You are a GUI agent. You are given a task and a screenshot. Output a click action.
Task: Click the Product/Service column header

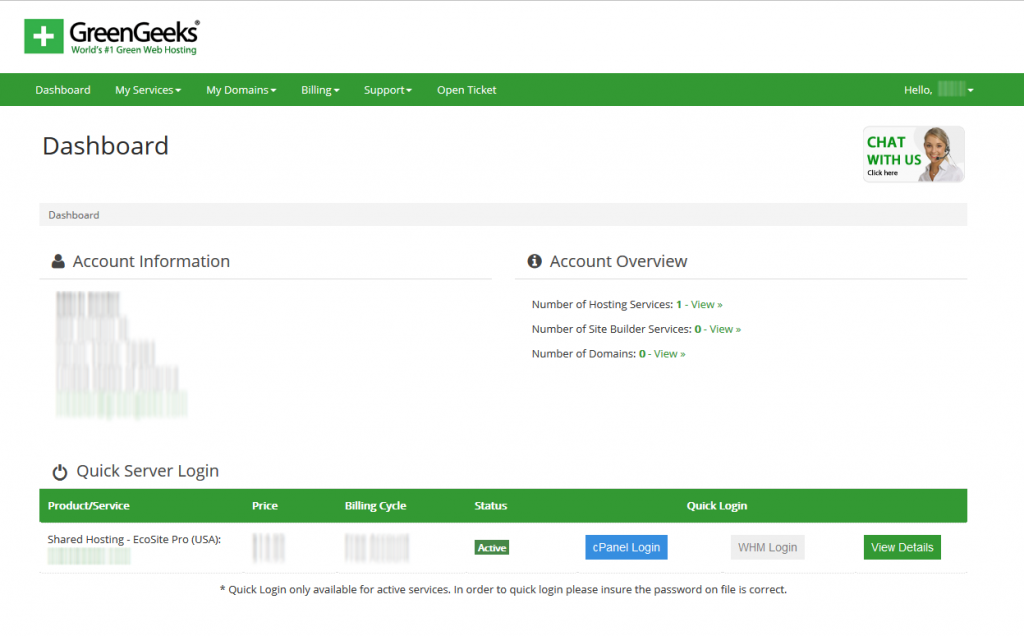(x=89, y=505)
